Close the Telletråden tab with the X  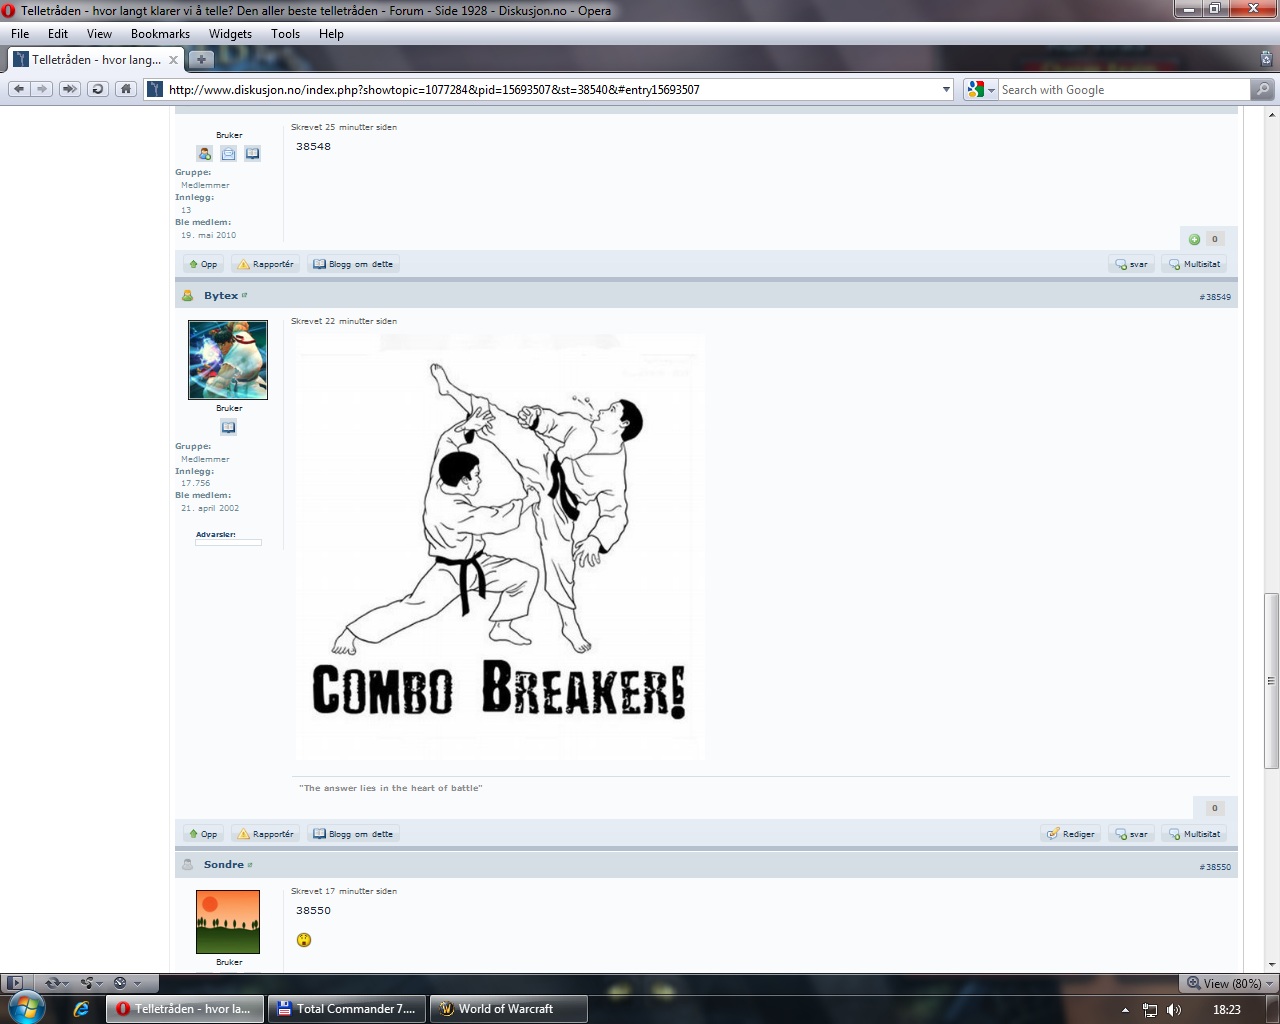(173, 60)
